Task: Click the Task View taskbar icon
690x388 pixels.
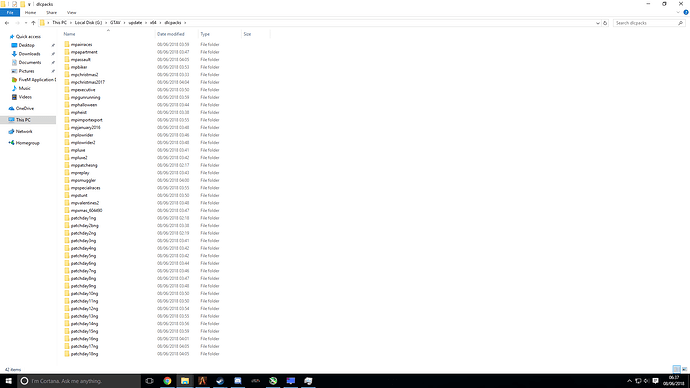Action: coord(149,381)
